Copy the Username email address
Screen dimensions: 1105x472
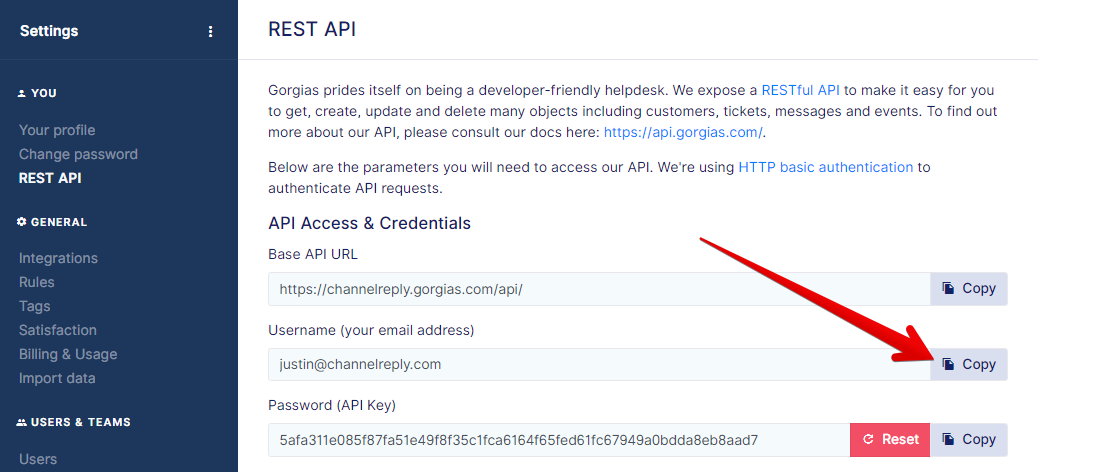pos(969,364)
